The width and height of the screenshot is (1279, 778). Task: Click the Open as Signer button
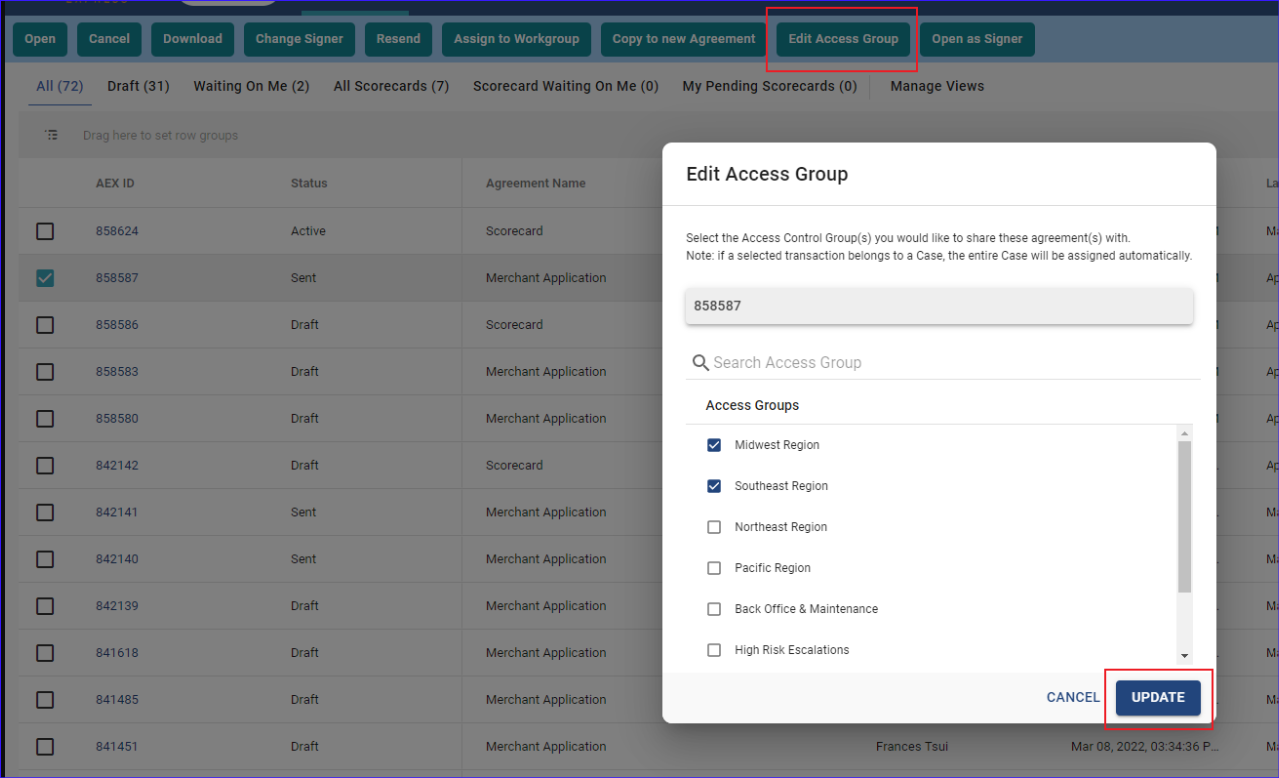977,39
